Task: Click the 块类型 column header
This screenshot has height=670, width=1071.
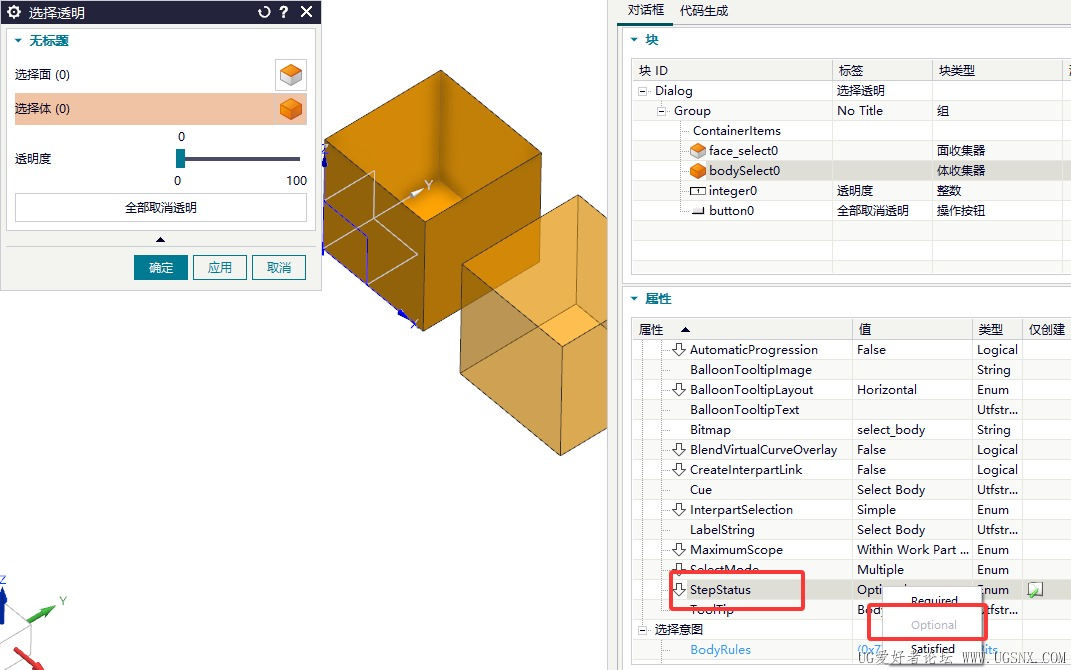Action: [x=997, y=70]
